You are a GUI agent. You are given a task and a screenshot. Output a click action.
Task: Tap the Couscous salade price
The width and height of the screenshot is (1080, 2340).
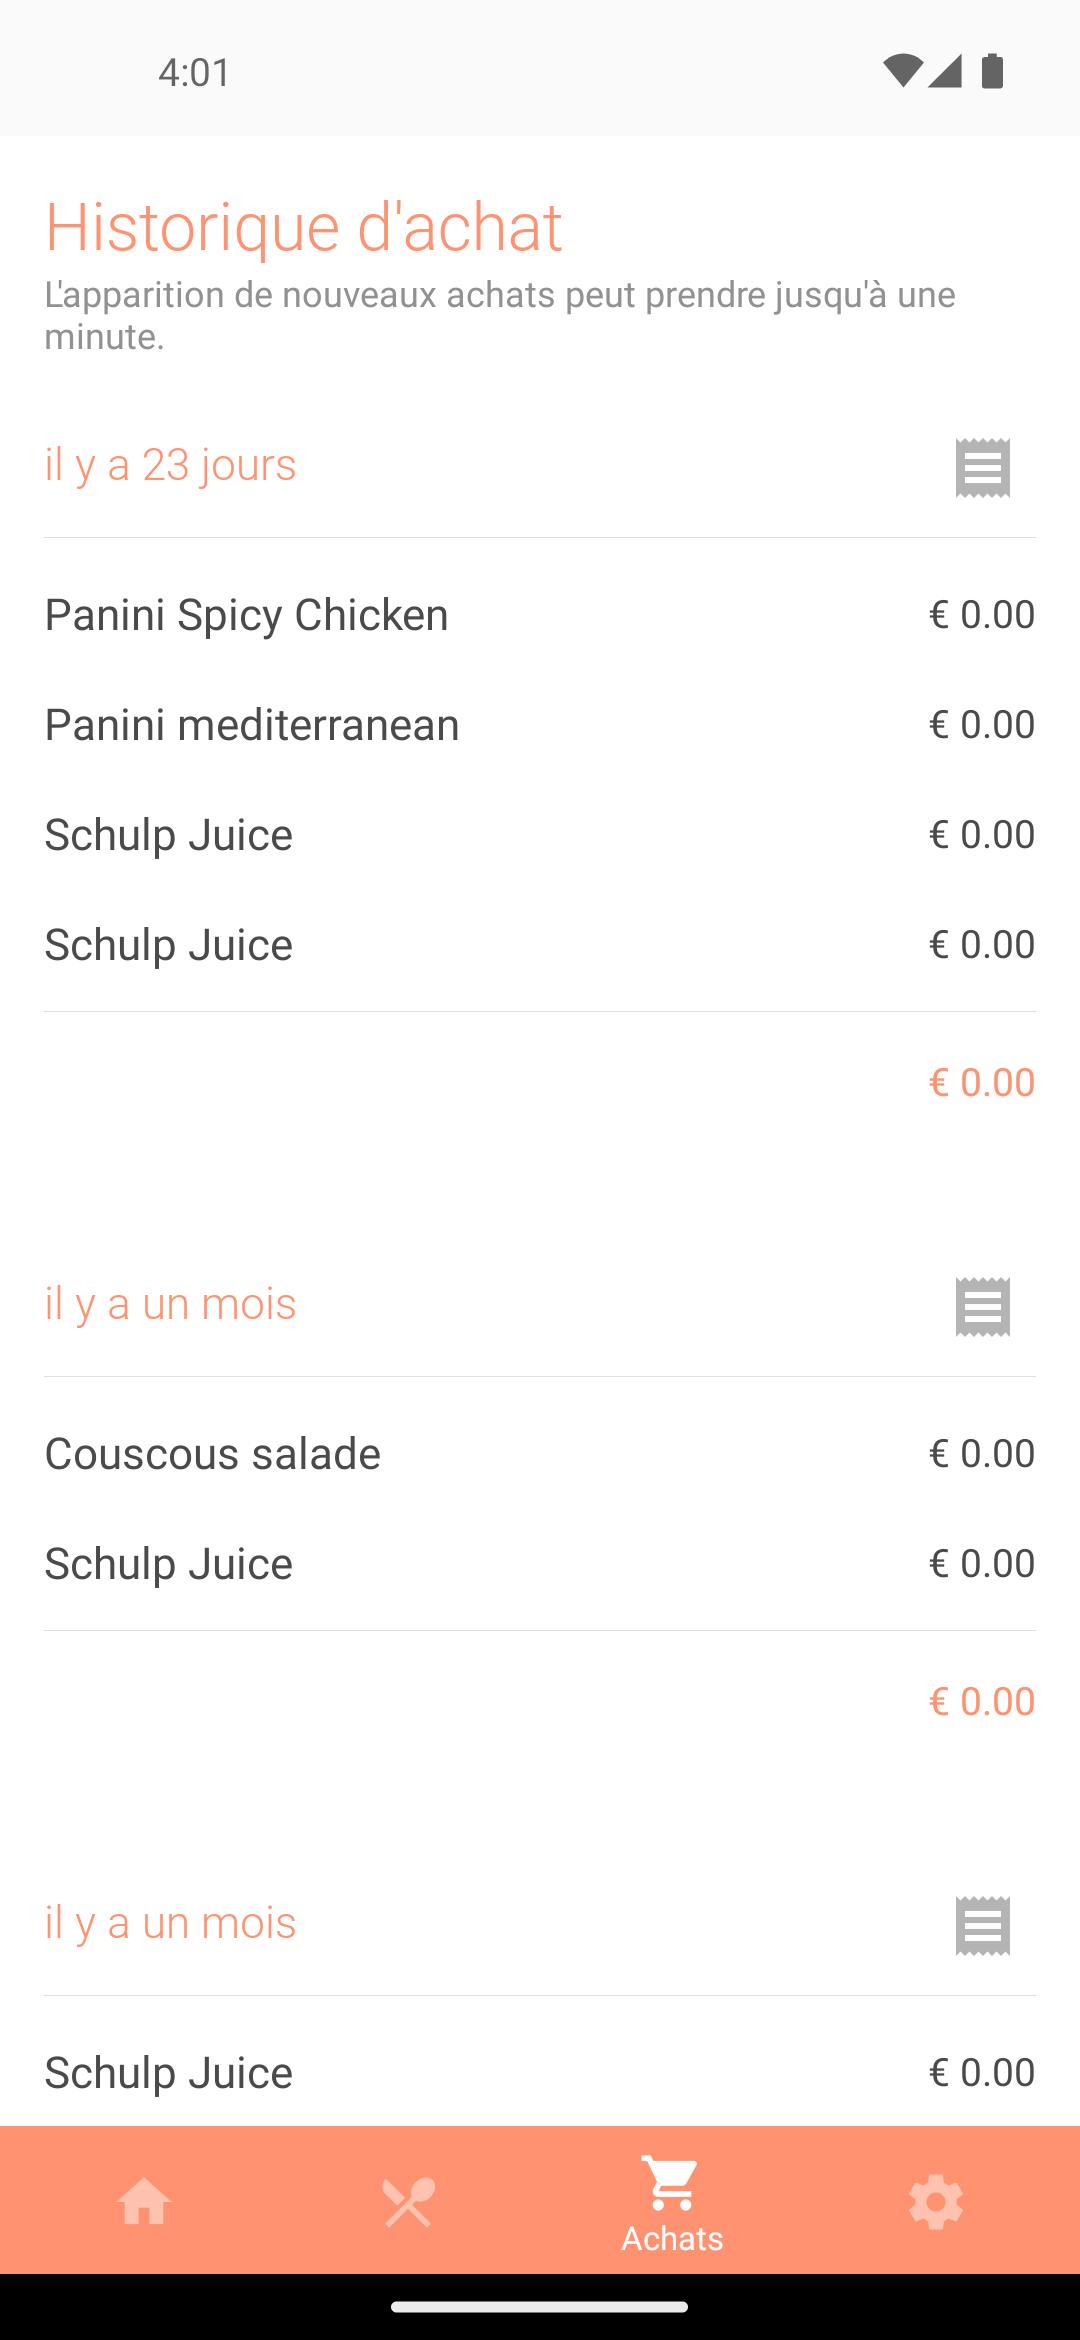click(981, 1454)
